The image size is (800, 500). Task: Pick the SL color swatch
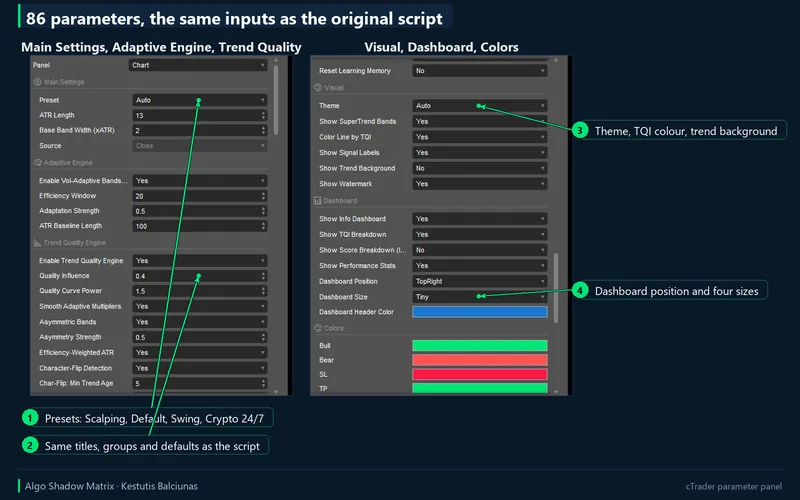(480, 374)
